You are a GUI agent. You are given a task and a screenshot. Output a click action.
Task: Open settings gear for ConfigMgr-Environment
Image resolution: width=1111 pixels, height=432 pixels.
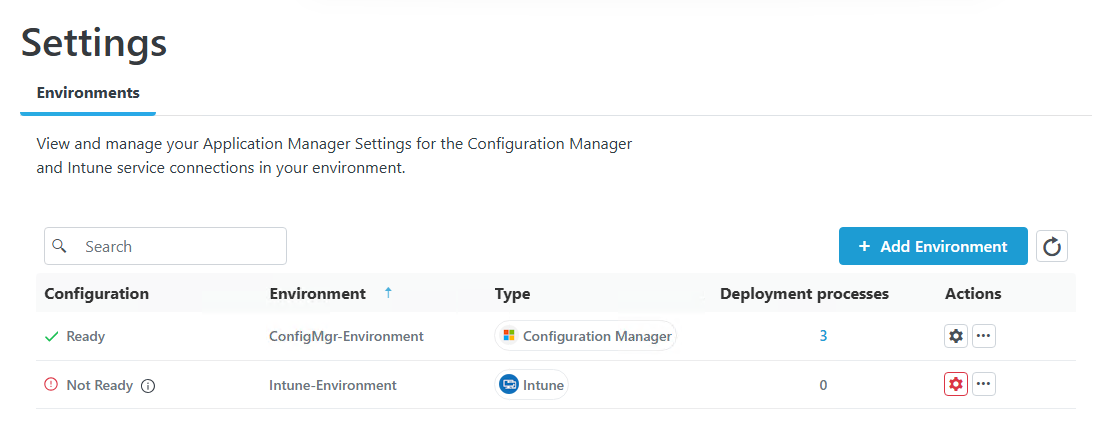(x=956, y=336)
